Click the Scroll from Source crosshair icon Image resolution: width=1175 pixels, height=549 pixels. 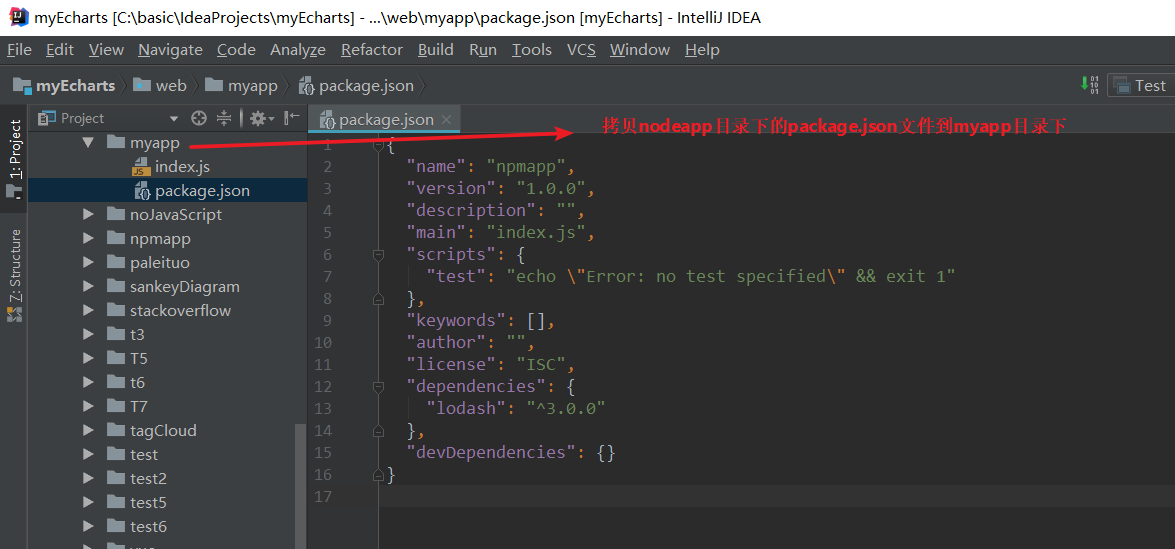pyautogui.click(x=199, y=118)
